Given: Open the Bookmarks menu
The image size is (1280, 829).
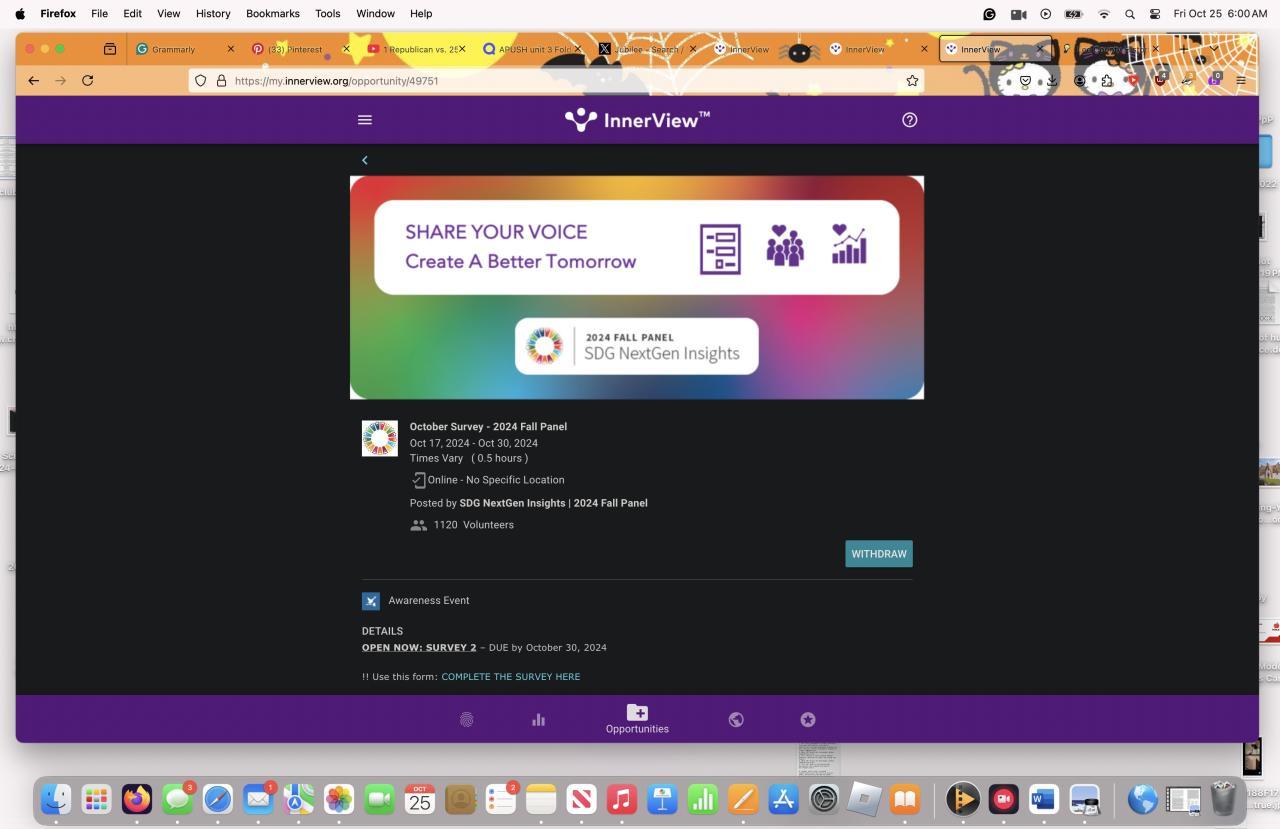Looking at the screenshot, I should [x=273, y=14].
